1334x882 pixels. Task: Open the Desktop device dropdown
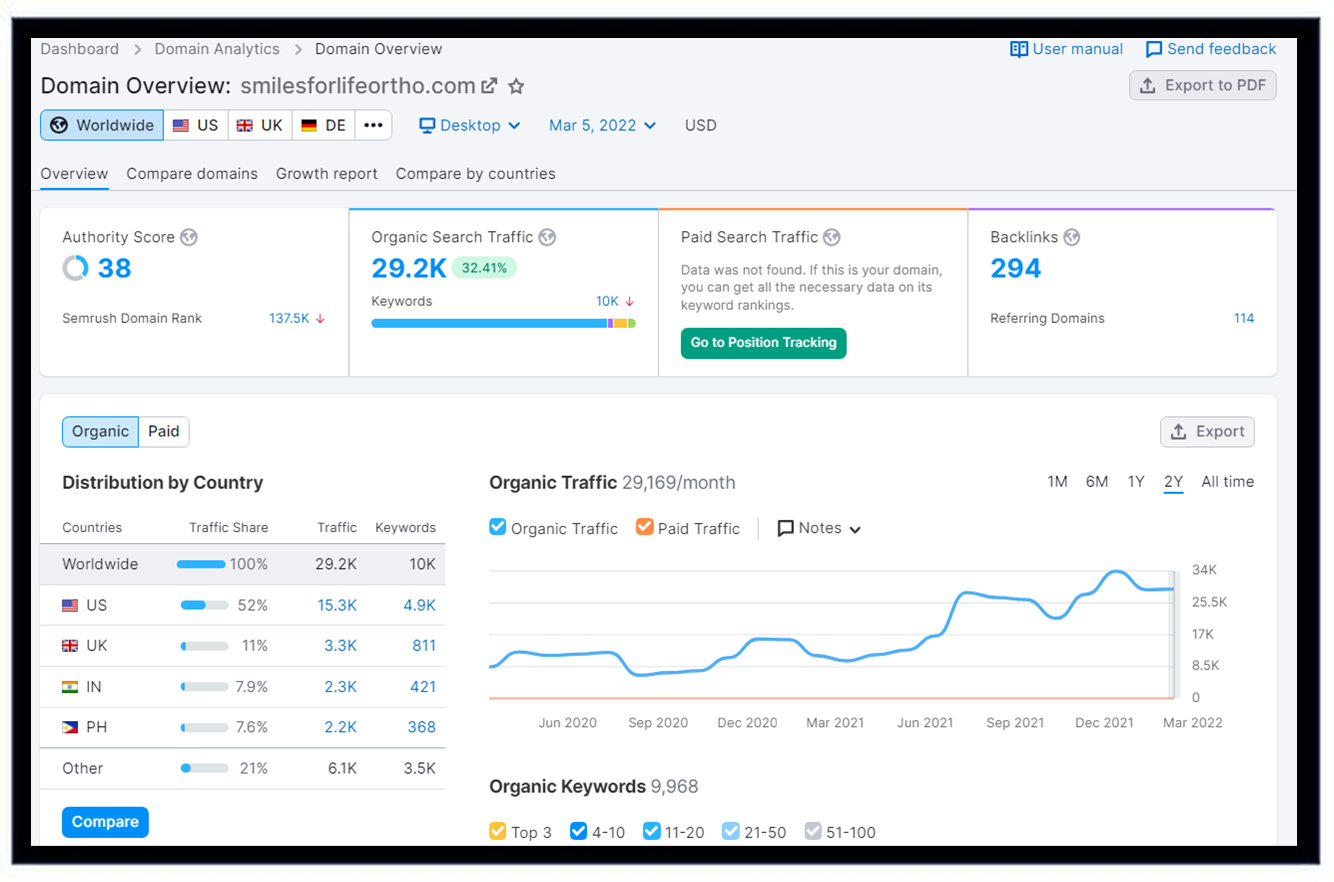470,125
